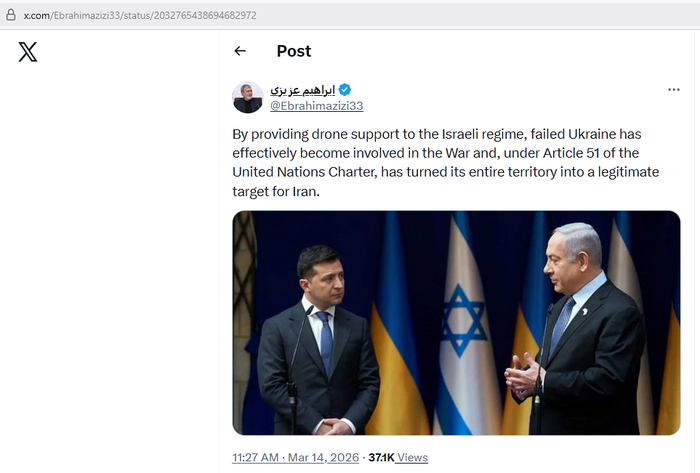Open the 11:27 AM Mar 14, 2026 timestamp
Image resolution: width=700 pixels, height=473 pixels.
295,457
